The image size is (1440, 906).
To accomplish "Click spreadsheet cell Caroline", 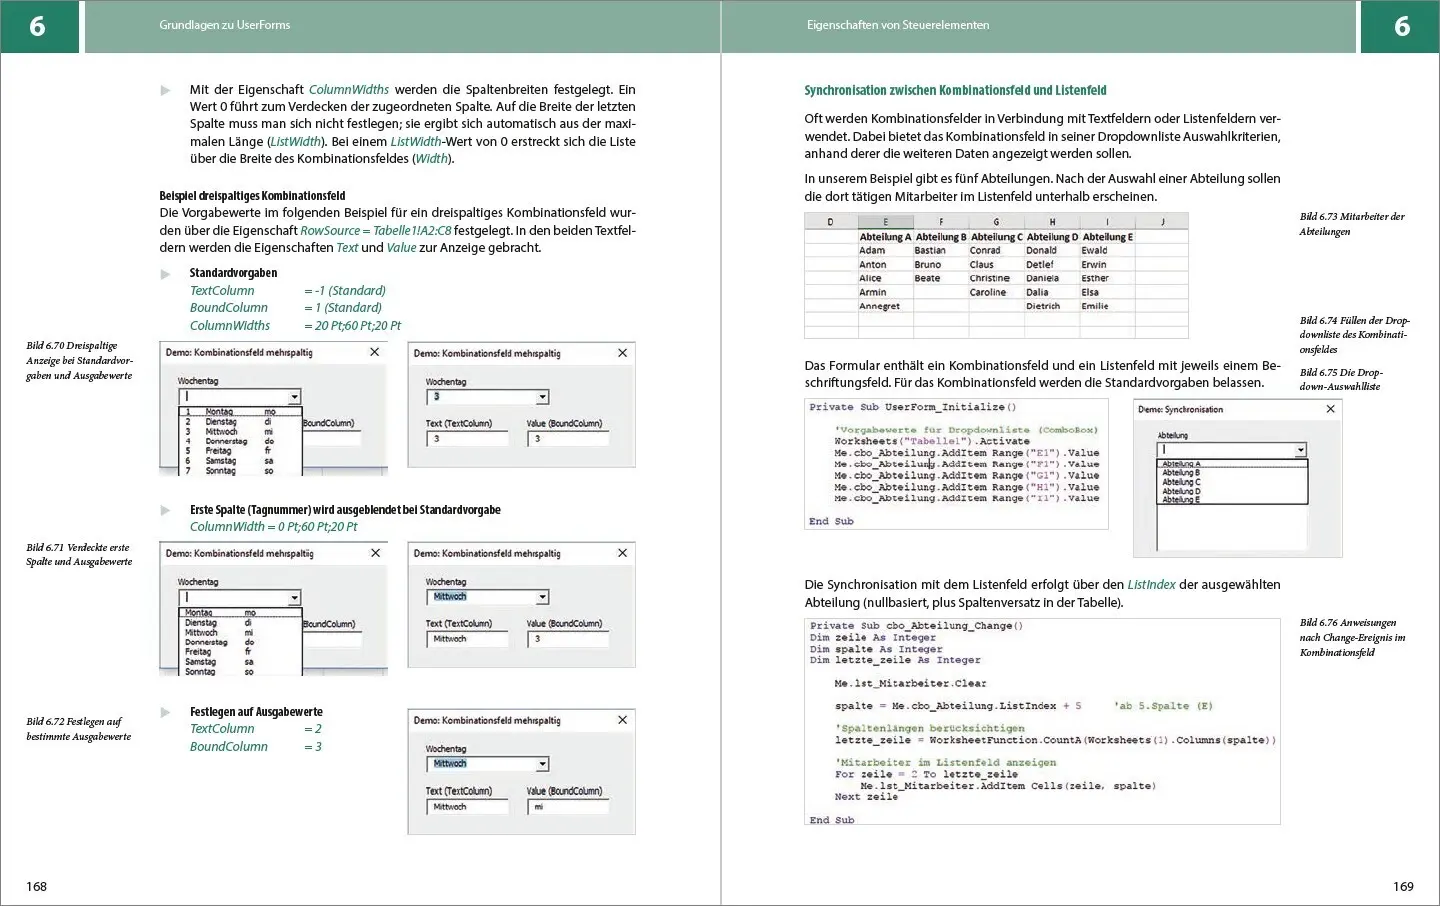I will point(996,293).
